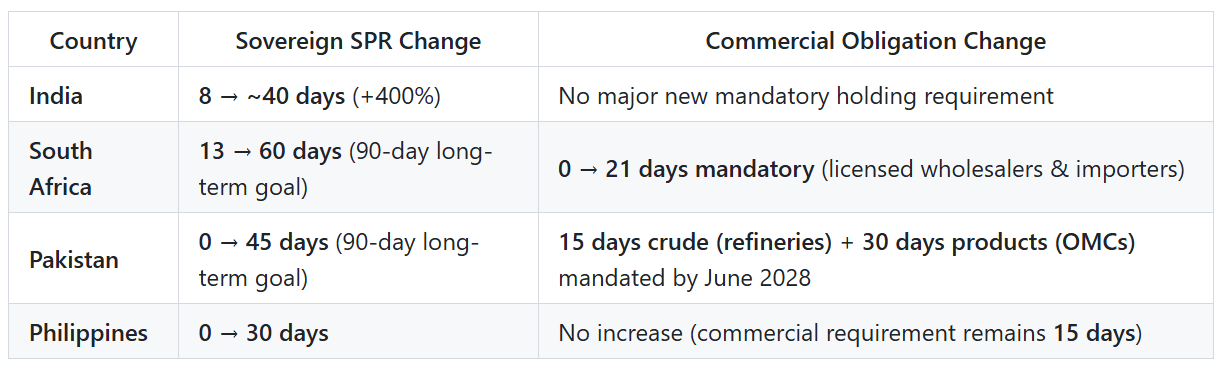
Task: Click 'No major new mandatory holding requirement'
Action: click(x=806, y=96)
